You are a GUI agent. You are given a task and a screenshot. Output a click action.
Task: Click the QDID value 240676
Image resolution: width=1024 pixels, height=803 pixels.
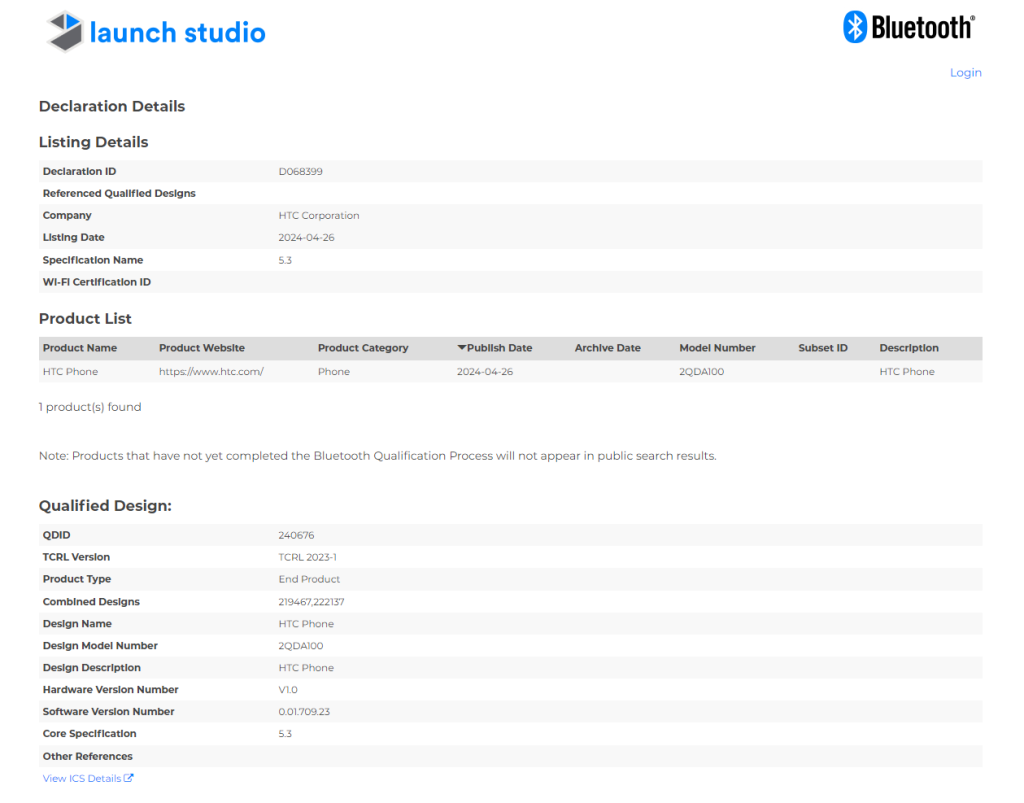pos(296,535)
